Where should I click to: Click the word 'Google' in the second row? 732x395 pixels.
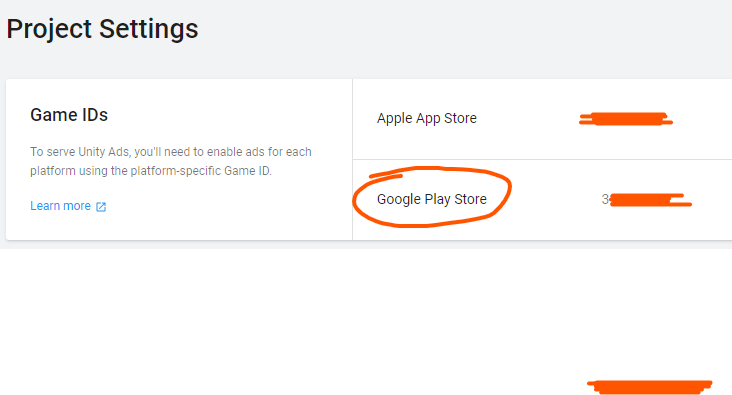[399, 199]
